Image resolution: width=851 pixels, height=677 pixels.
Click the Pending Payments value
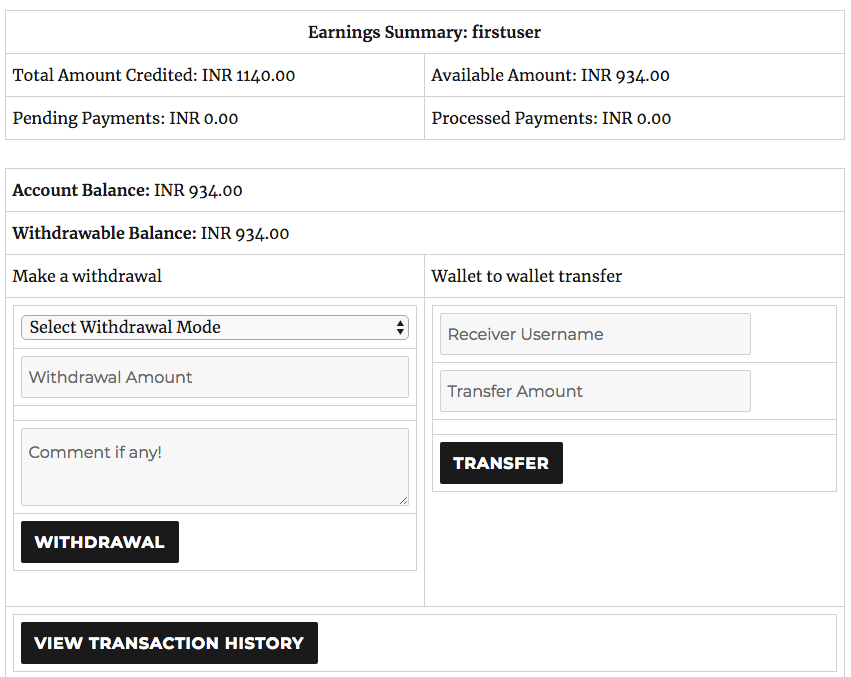[204, 118]
